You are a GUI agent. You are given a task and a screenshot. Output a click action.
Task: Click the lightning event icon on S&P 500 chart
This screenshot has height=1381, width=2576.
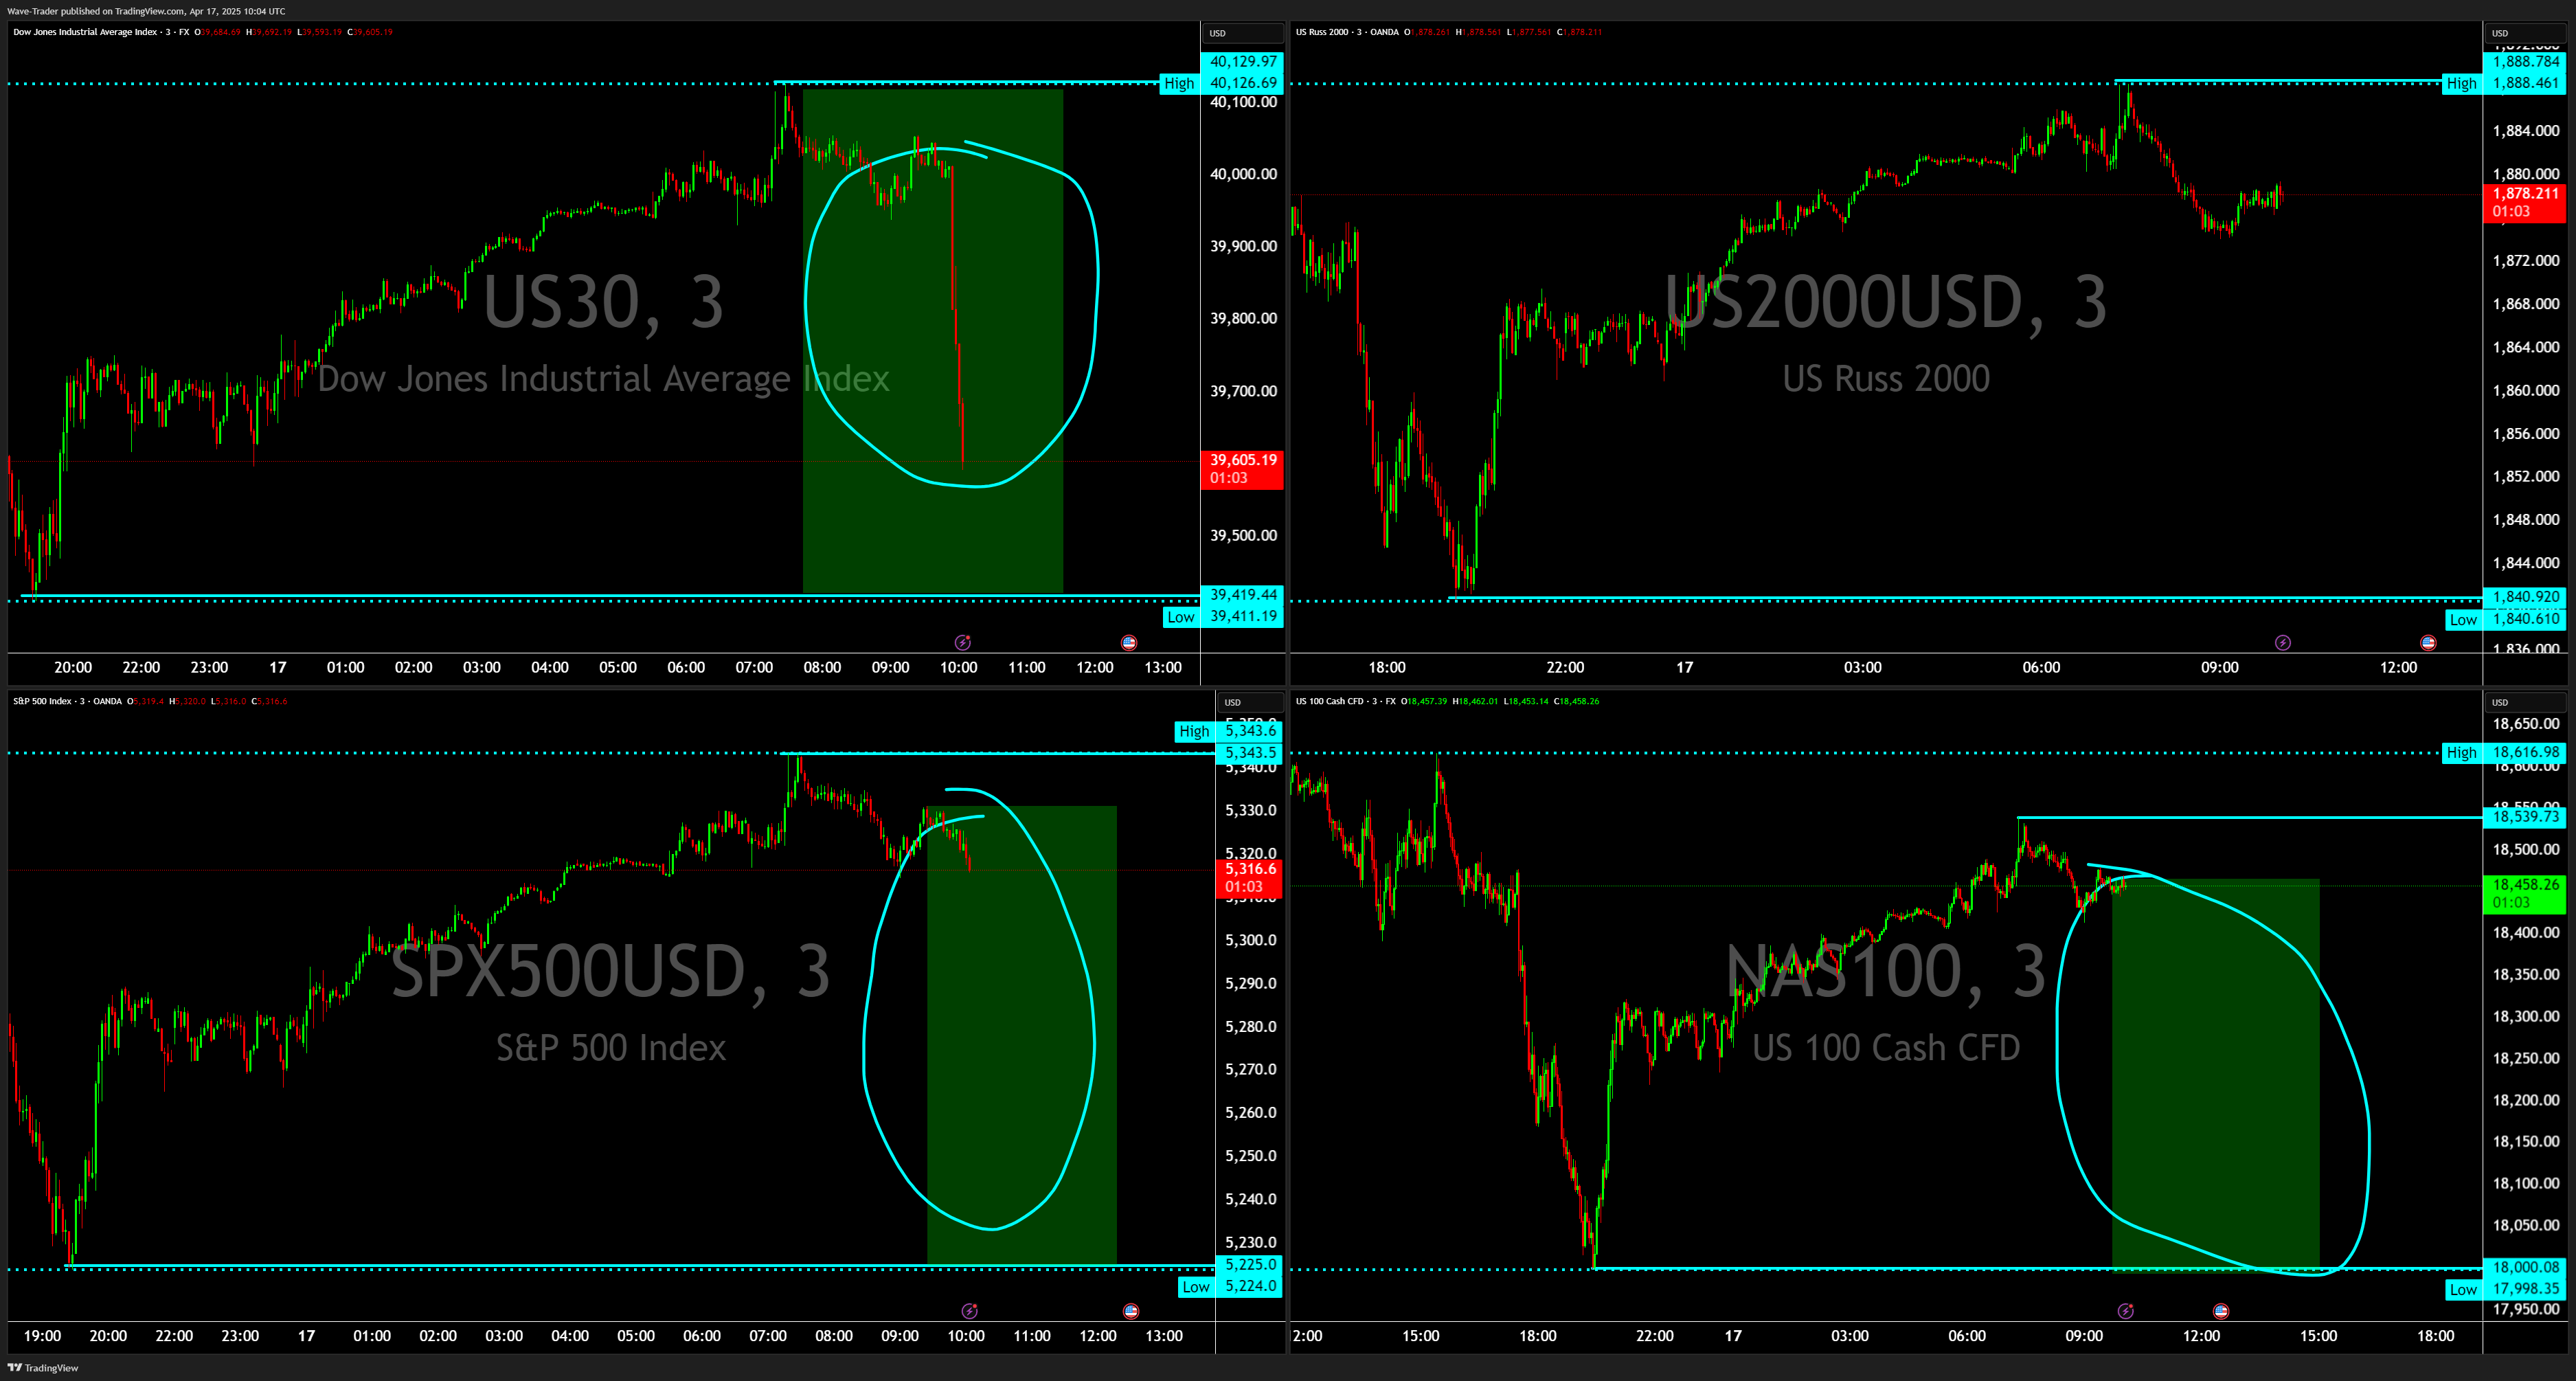969,1310
